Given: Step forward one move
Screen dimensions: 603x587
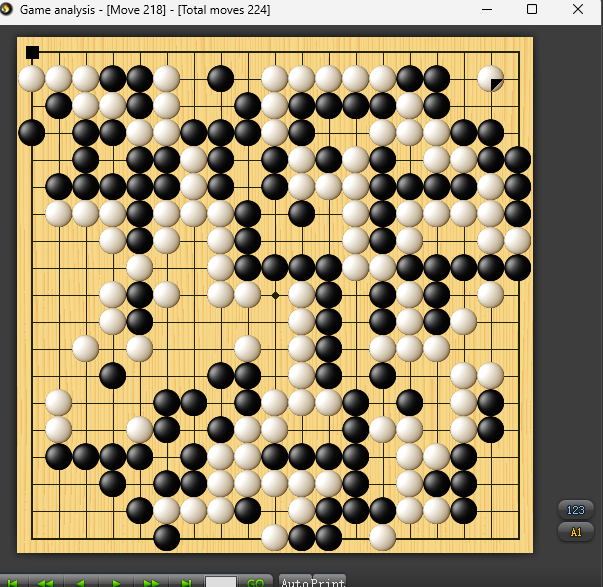Looking at the screenshot, I should [x=116, y=581].
